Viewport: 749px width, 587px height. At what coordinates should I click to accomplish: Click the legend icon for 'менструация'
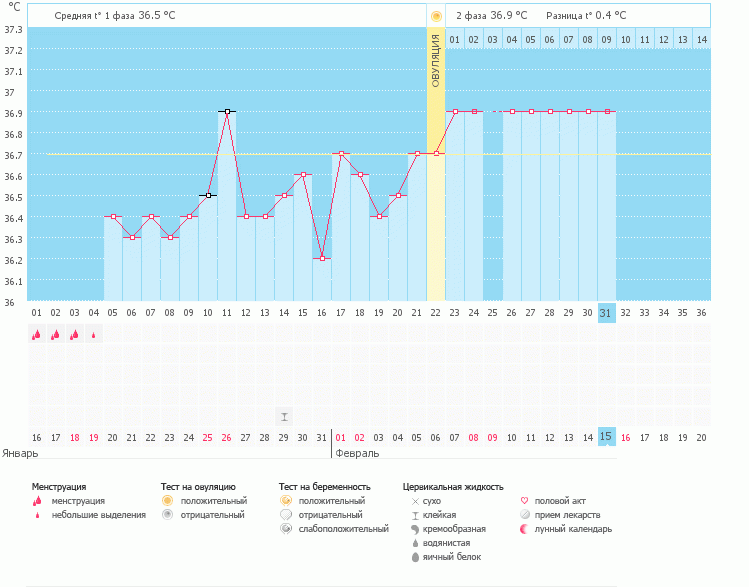(x=37, y=501)
